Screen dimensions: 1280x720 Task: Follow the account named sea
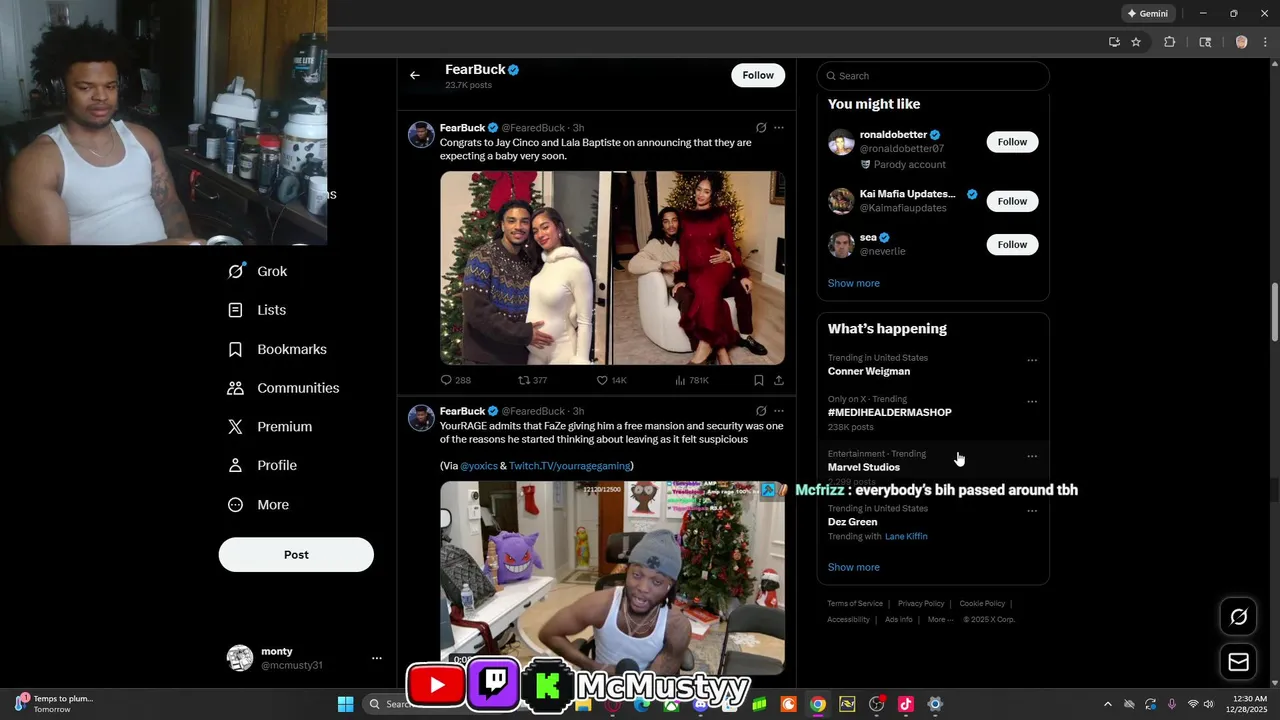(x=1012, y=244)
